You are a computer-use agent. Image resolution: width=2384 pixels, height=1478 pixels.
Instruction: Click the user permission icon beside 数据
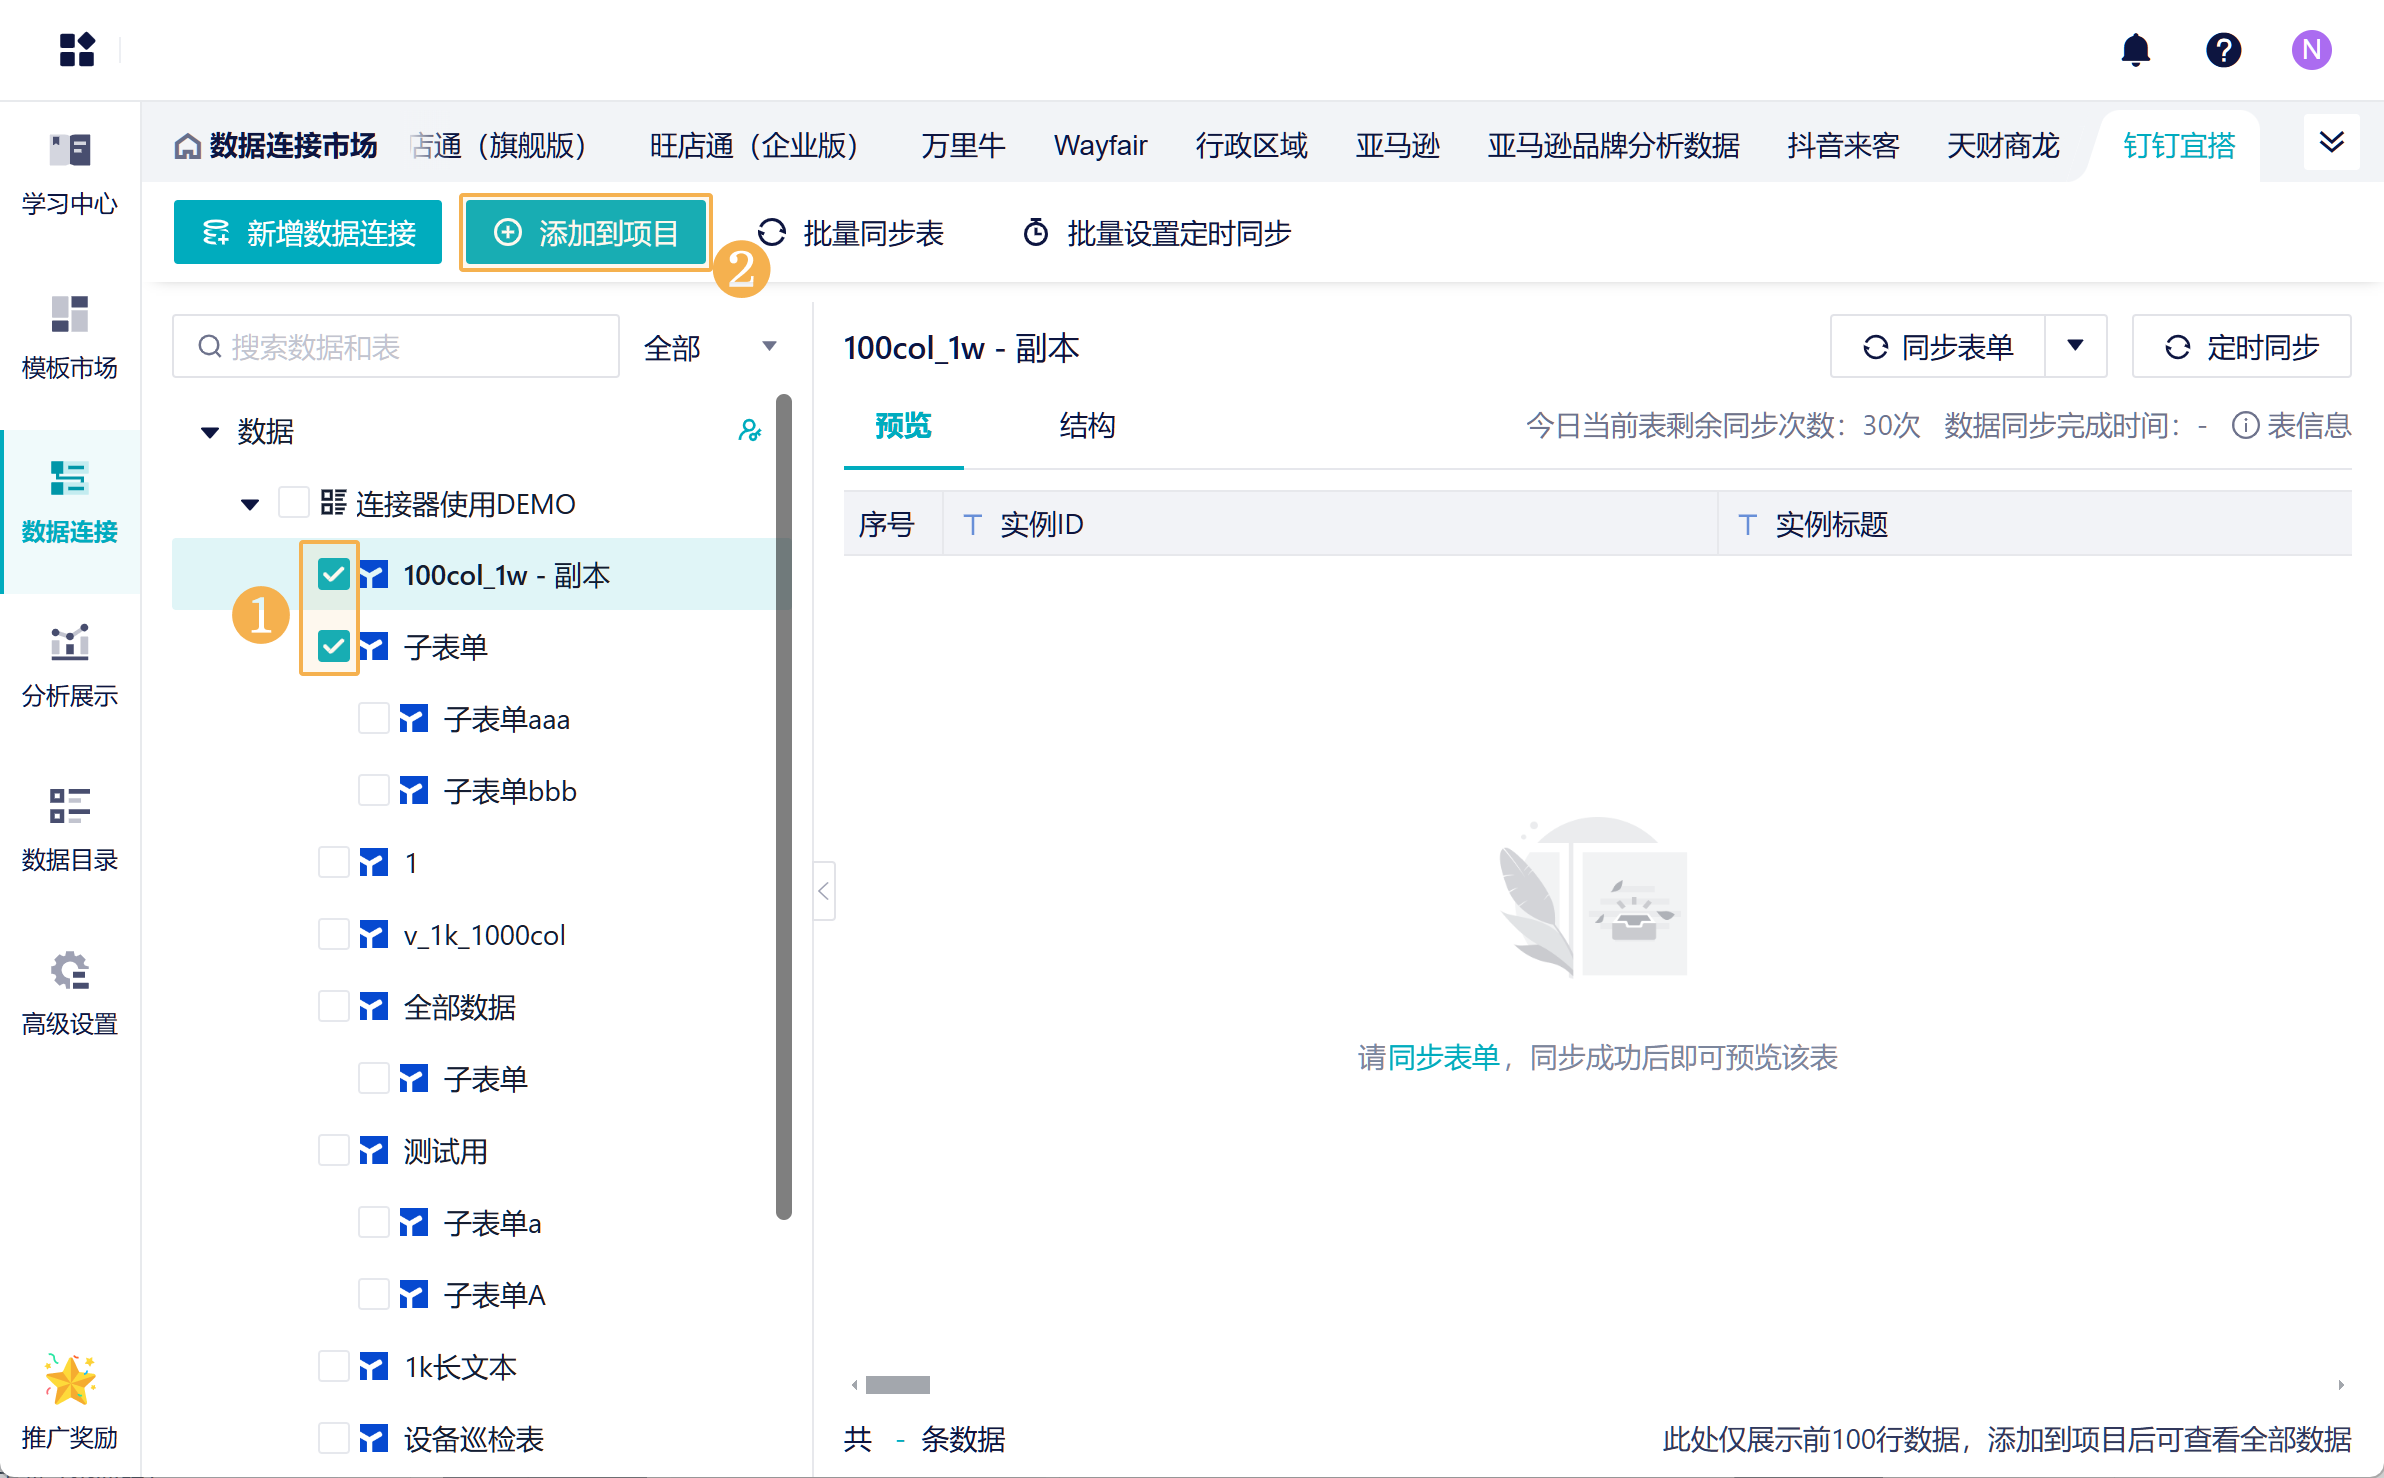coord(749,430)
